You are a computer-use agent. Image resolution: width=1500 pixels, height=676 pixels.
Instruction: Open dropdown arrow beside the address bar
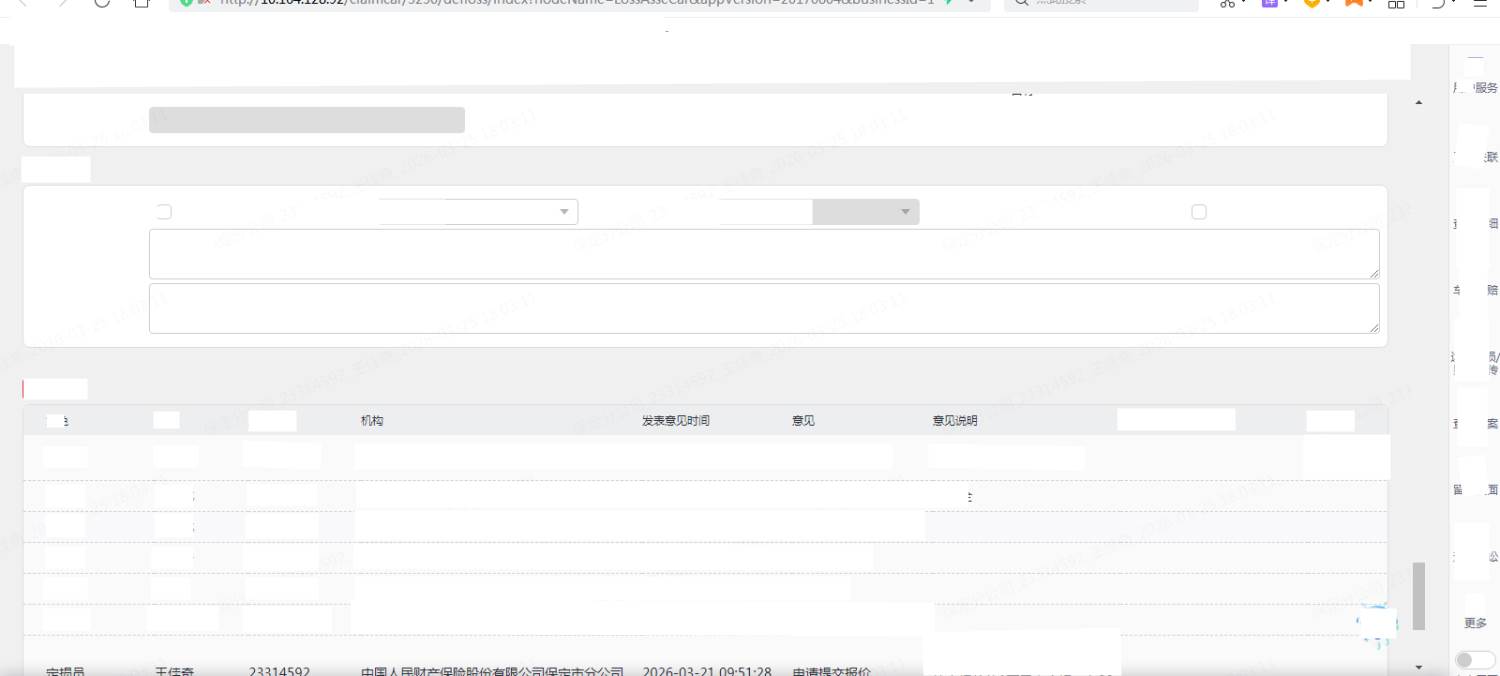[x=971, y=3]
